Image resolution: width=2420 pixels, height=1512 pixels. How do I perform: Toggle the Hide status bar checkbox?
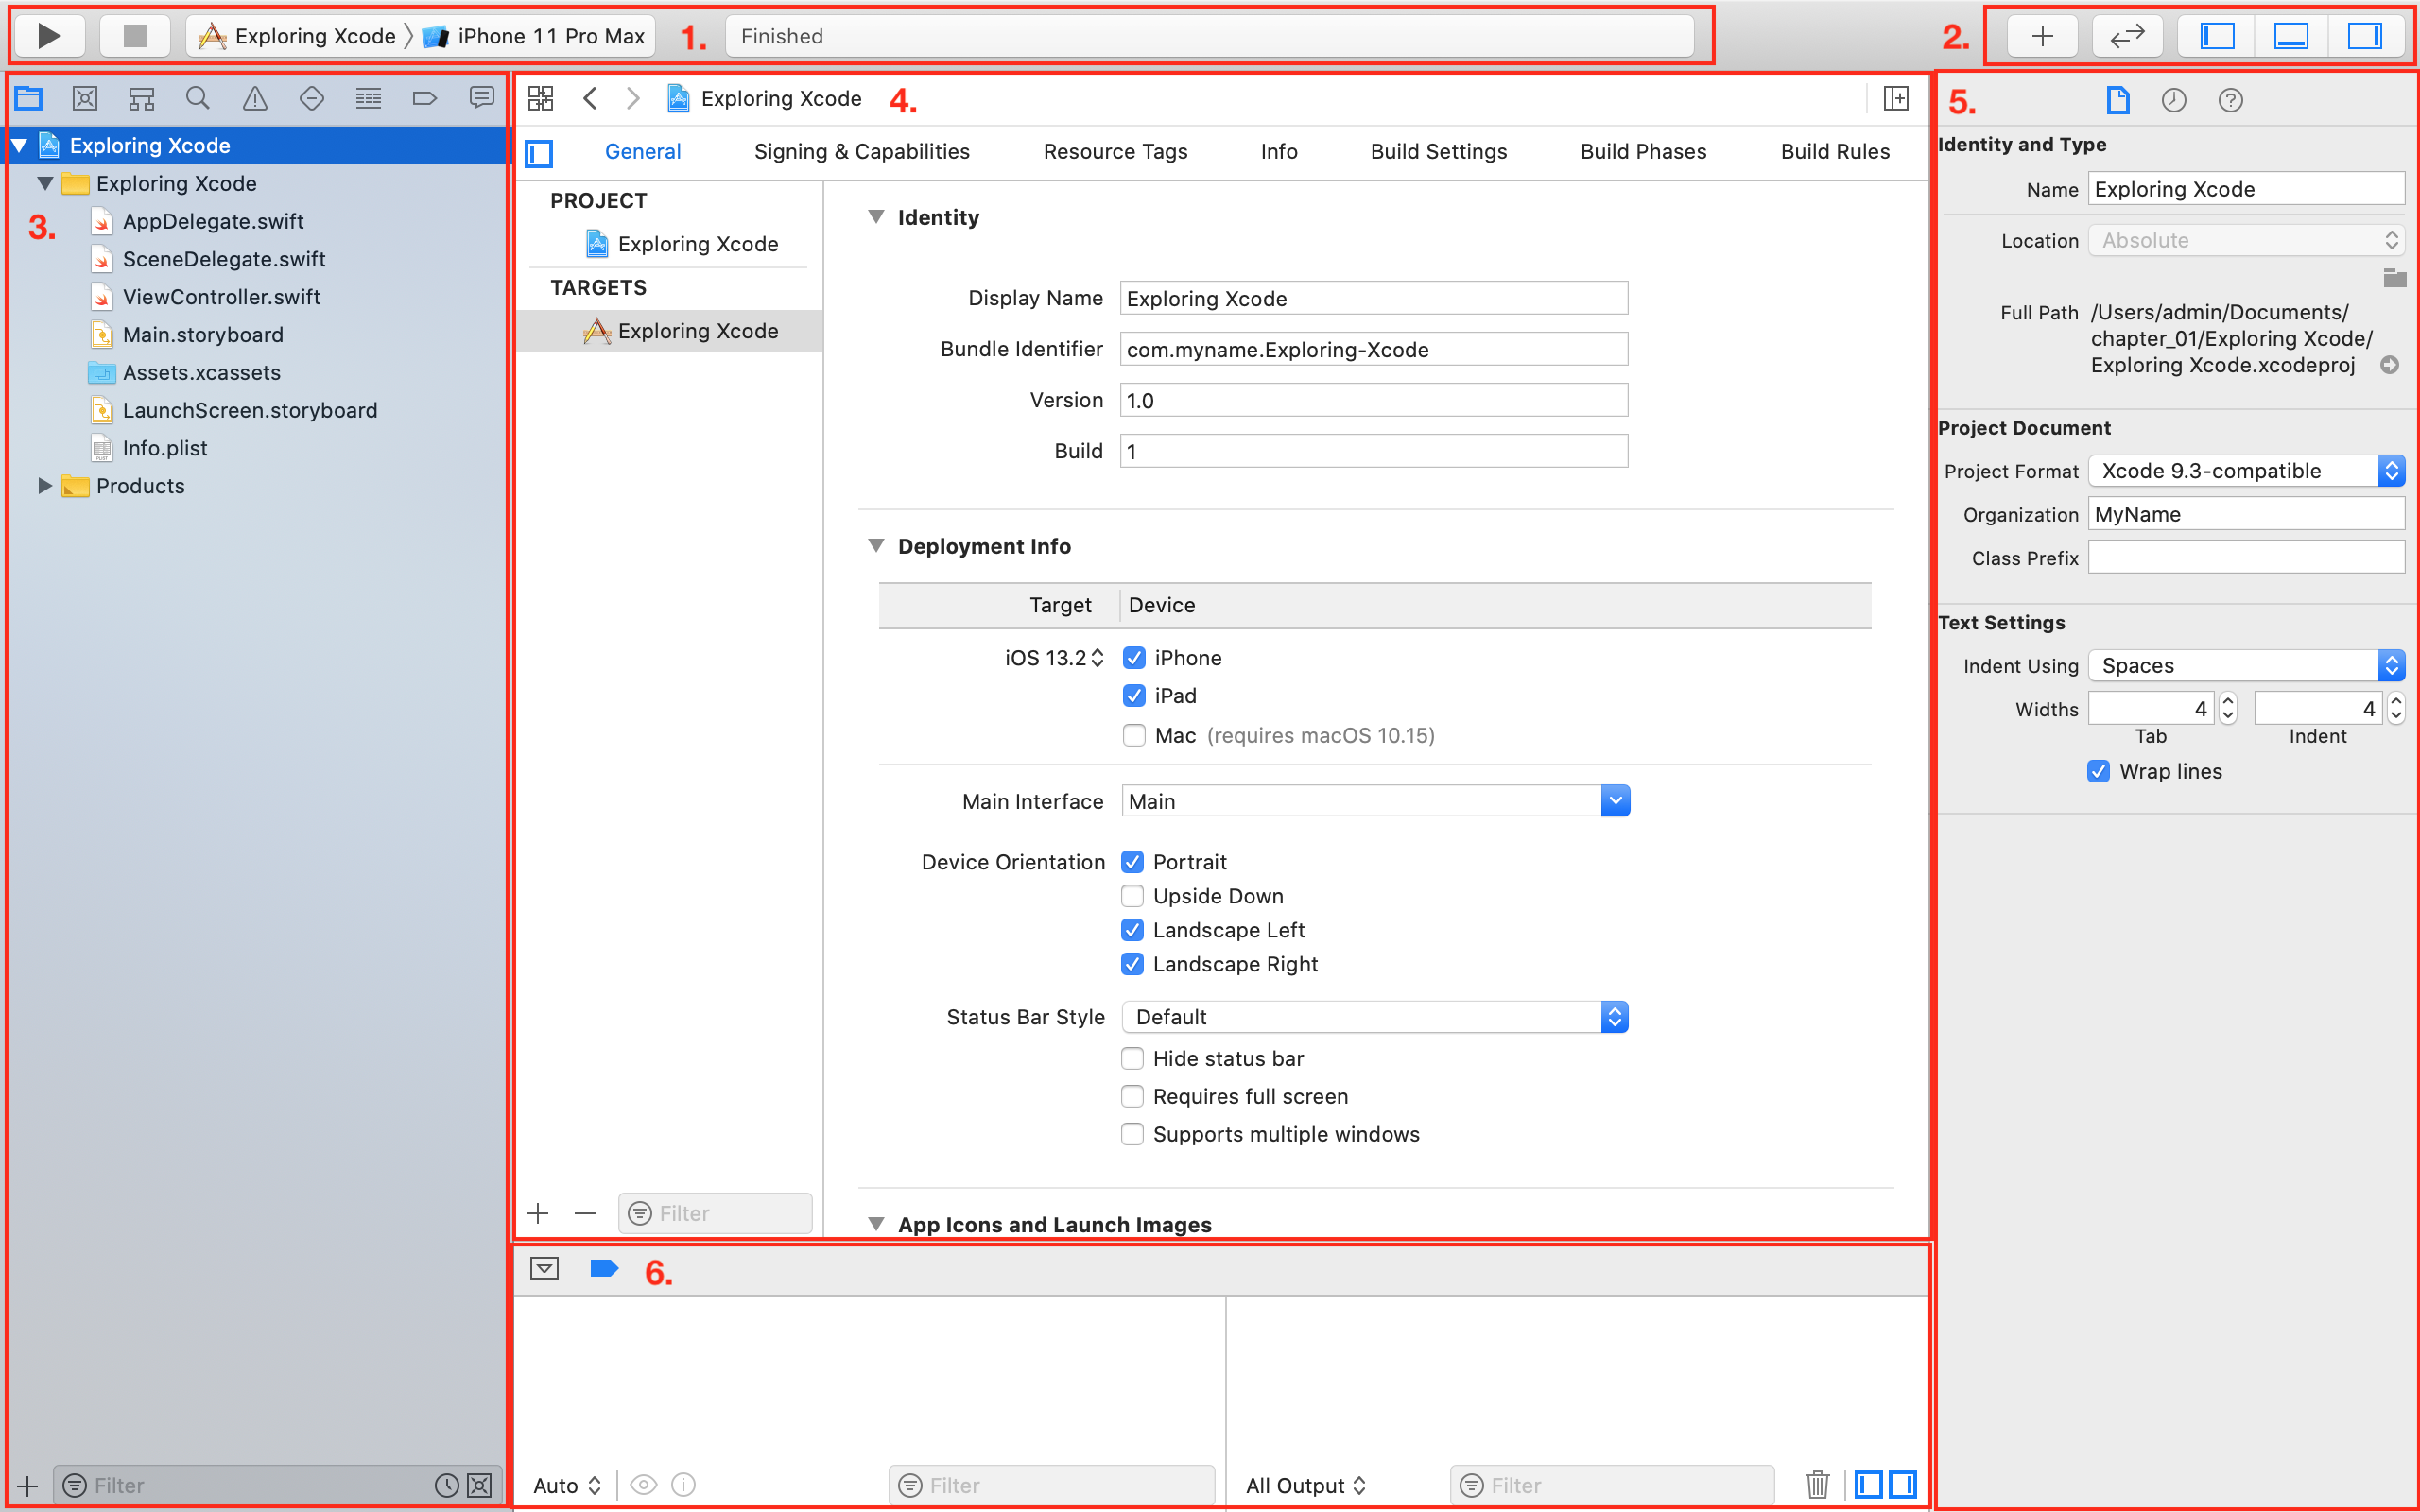point(1131,1057)
